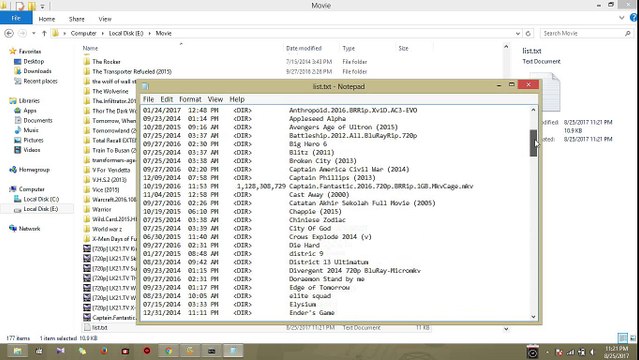
Task: Click Notepad scrollbar up arrow
Action: [x=533, y=110]
